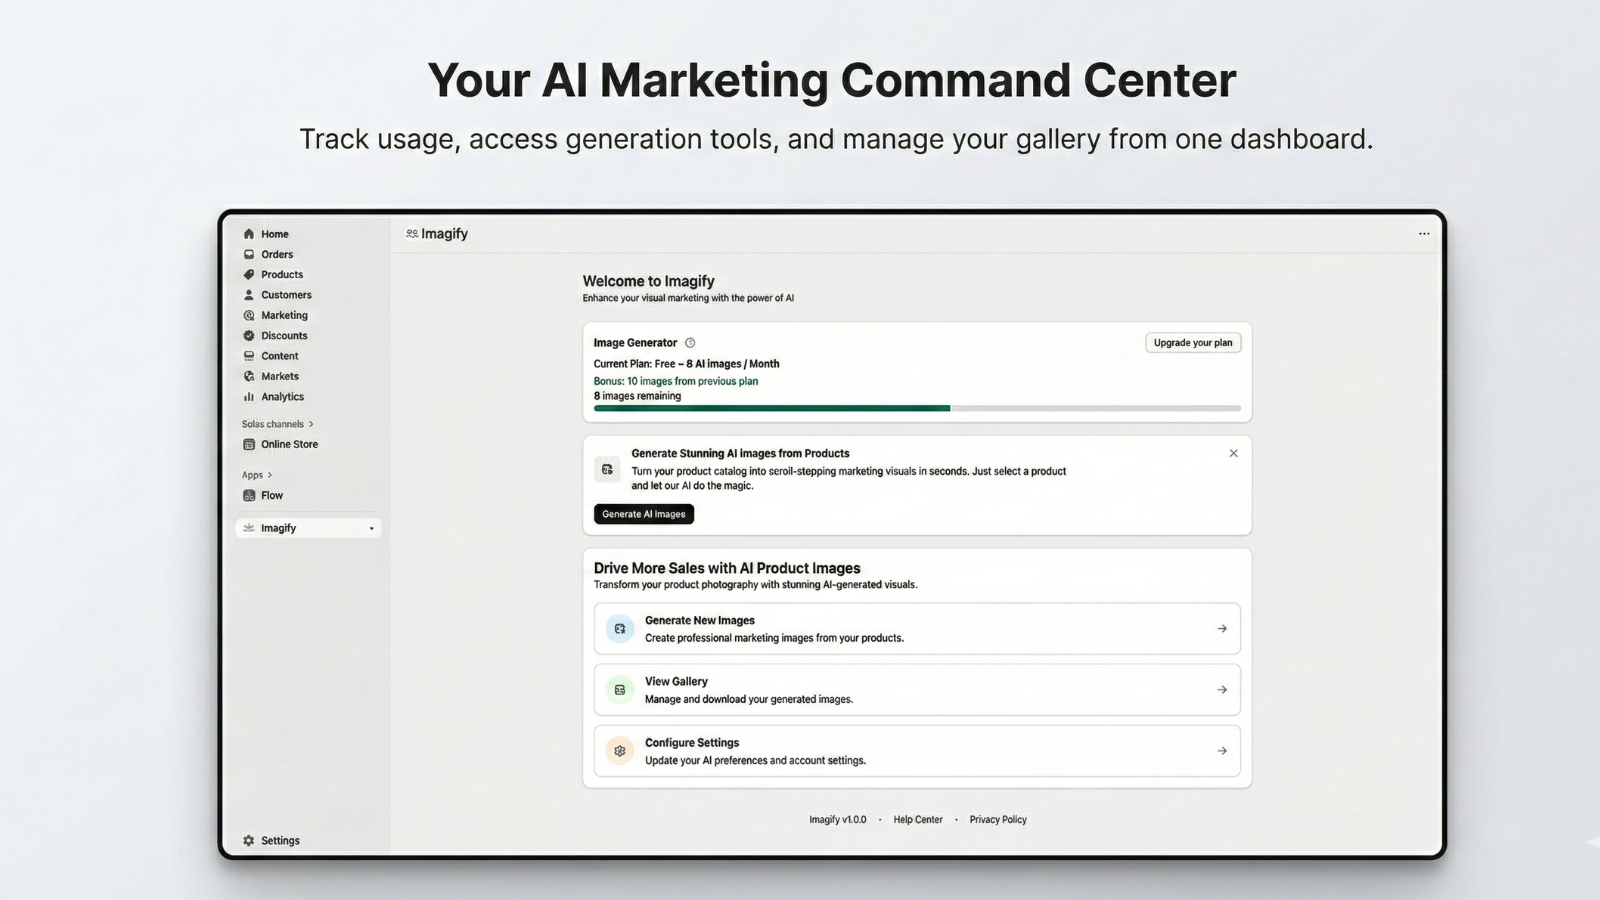The width and height of the screenshot is (1600, 900).
Task: Select the Customers icon
Action: [249, 294]
